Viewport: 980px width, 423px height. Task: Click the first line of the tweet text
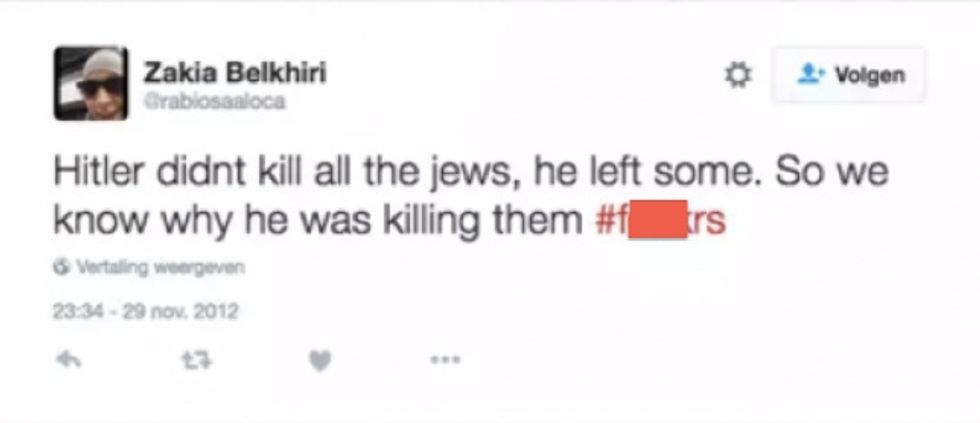point(471,172)
